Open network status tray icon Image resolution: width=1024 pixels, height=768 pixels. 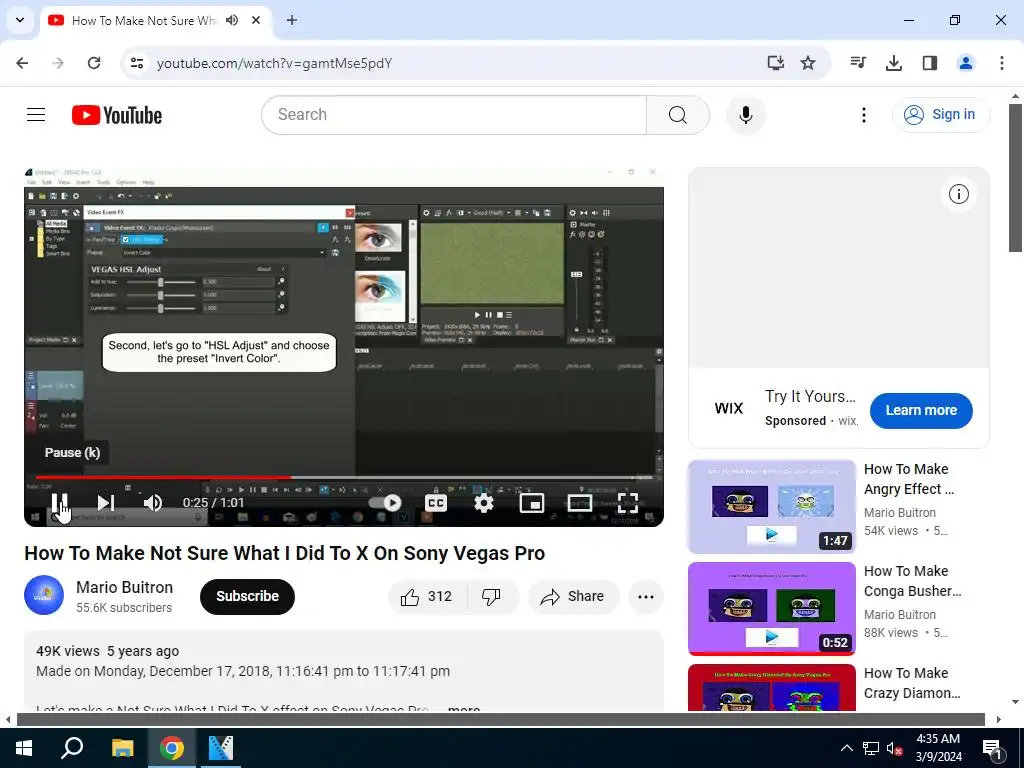coord(871,748)
